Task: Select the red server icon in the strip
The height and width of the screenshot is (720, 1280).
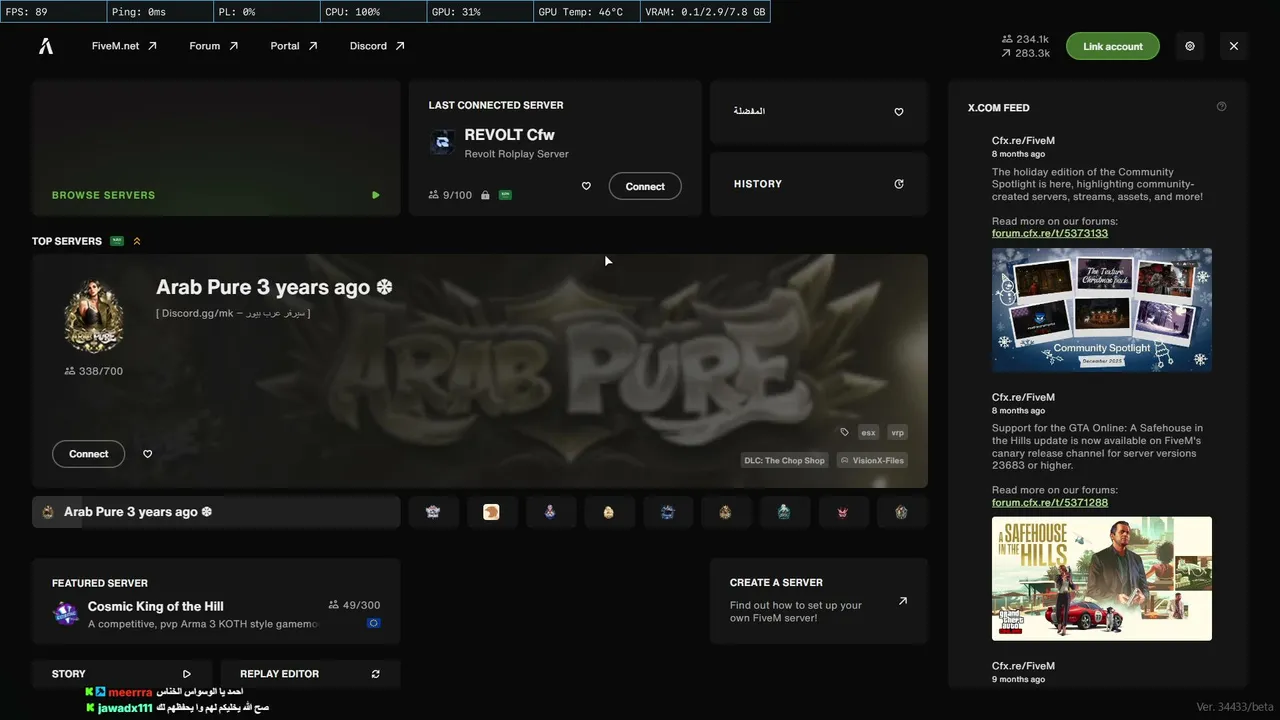Action: 842,512
